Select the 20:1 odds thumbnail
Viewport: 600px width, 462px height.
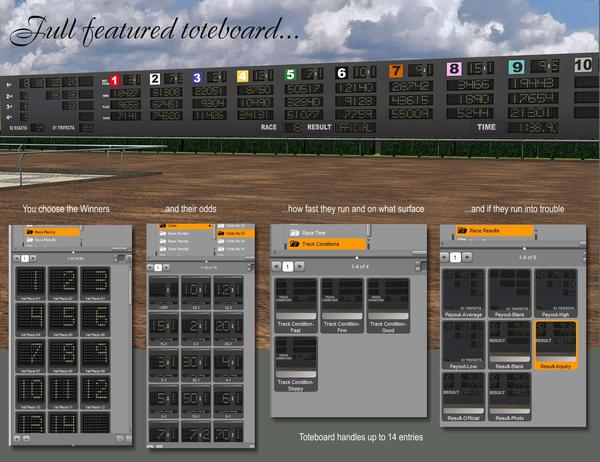click(228, 329)
